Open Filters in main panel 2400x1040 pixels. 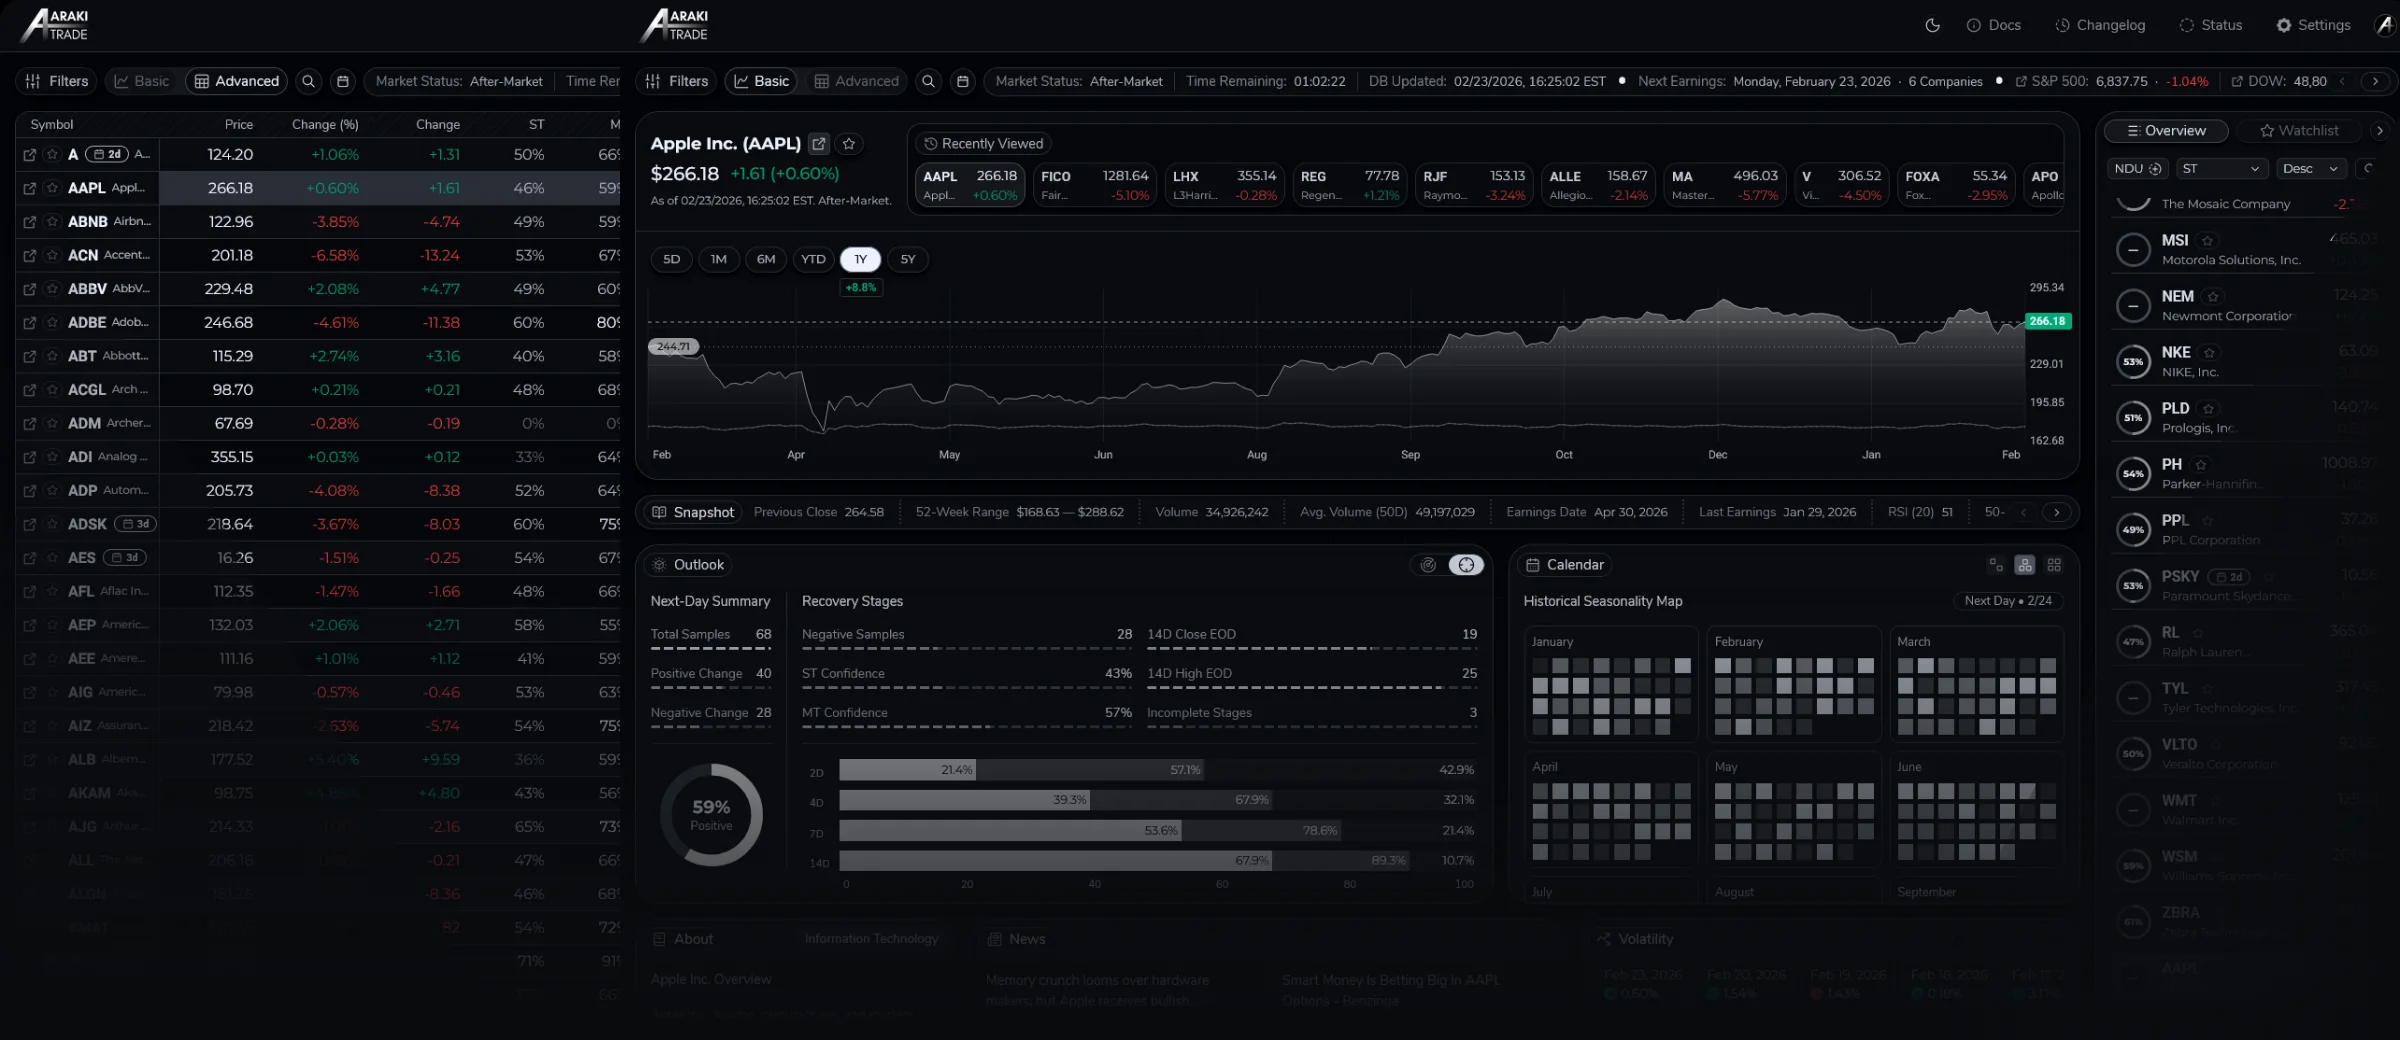point(677,81)
